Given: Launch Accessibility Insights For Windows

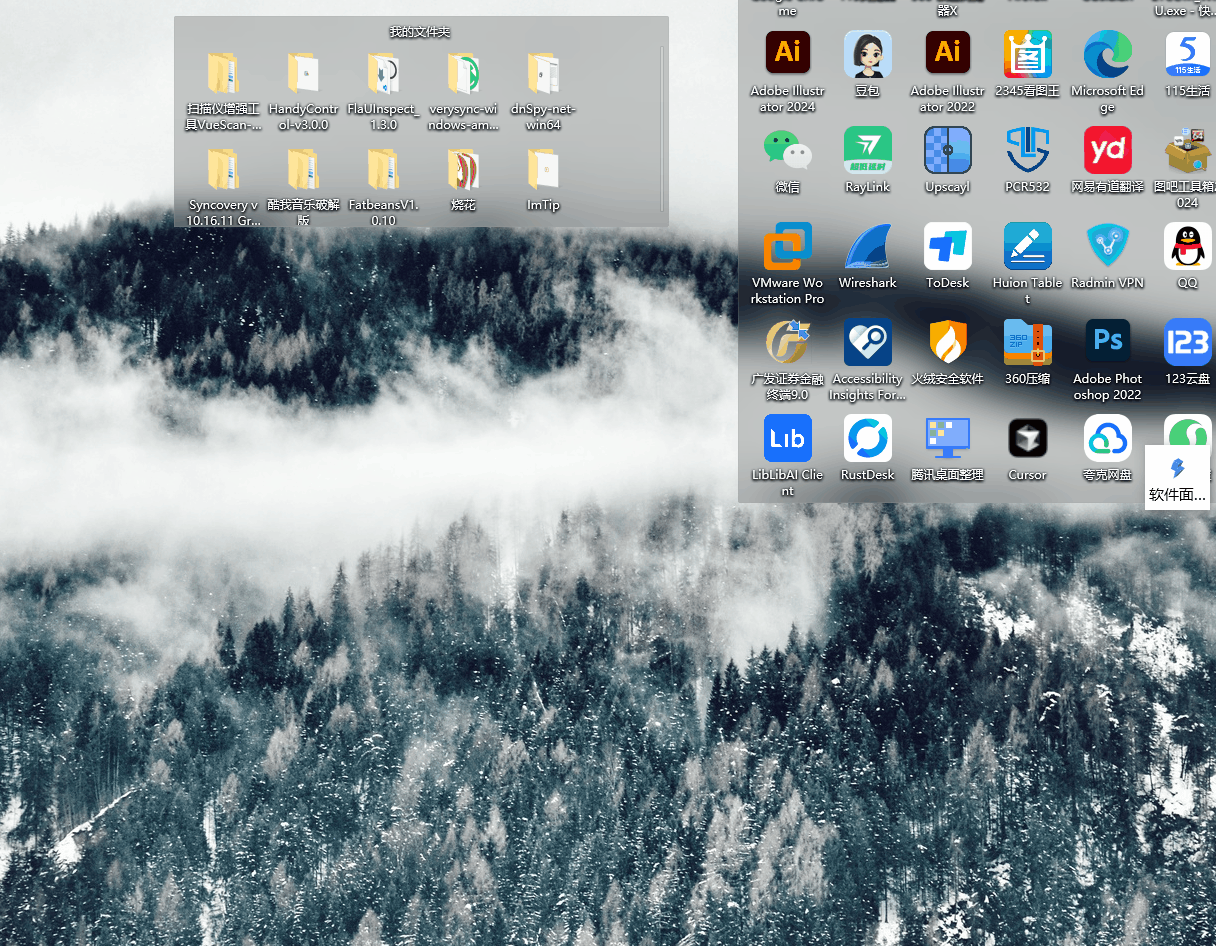Looking at the screenshot, I should pos(868,360).
